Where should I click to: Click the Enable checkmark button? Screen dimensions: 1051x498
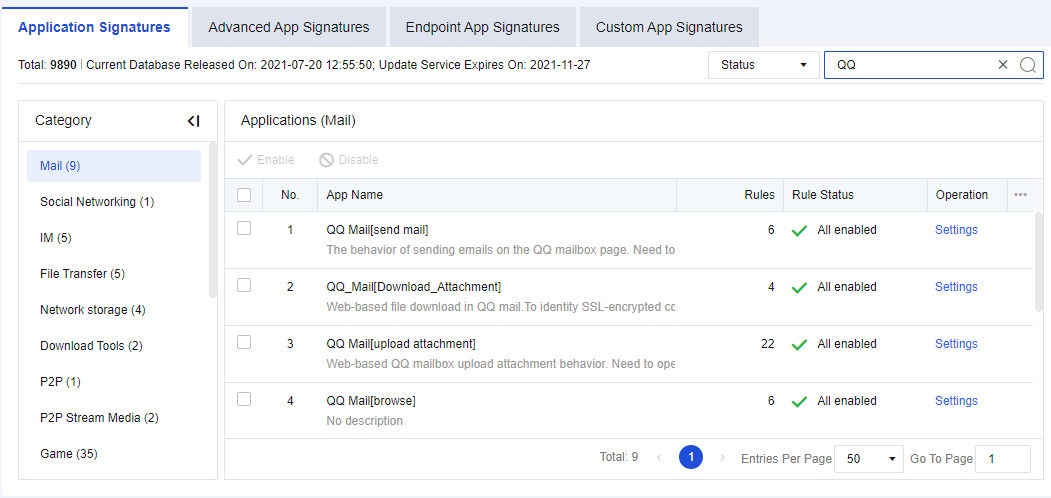pos(245,160)
